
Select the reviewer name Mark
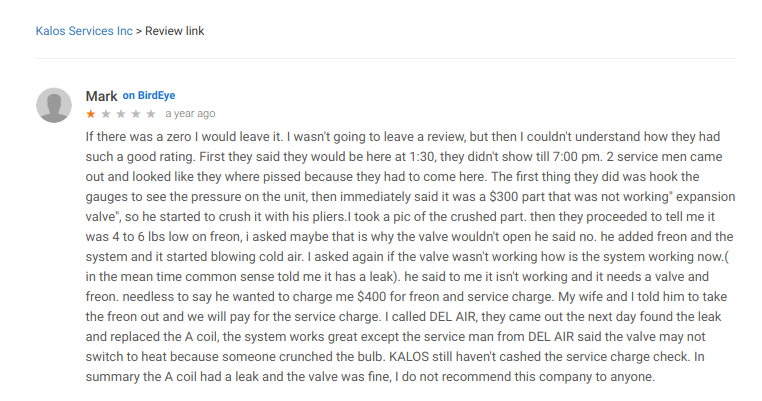coord(102,96)
